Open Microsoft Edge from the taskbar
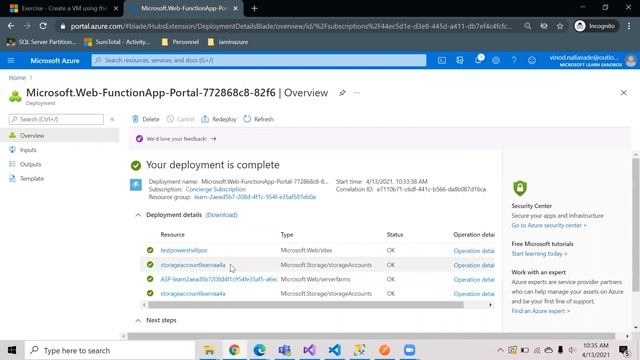Viewport: 640px width, 360px height. point(259,350)
